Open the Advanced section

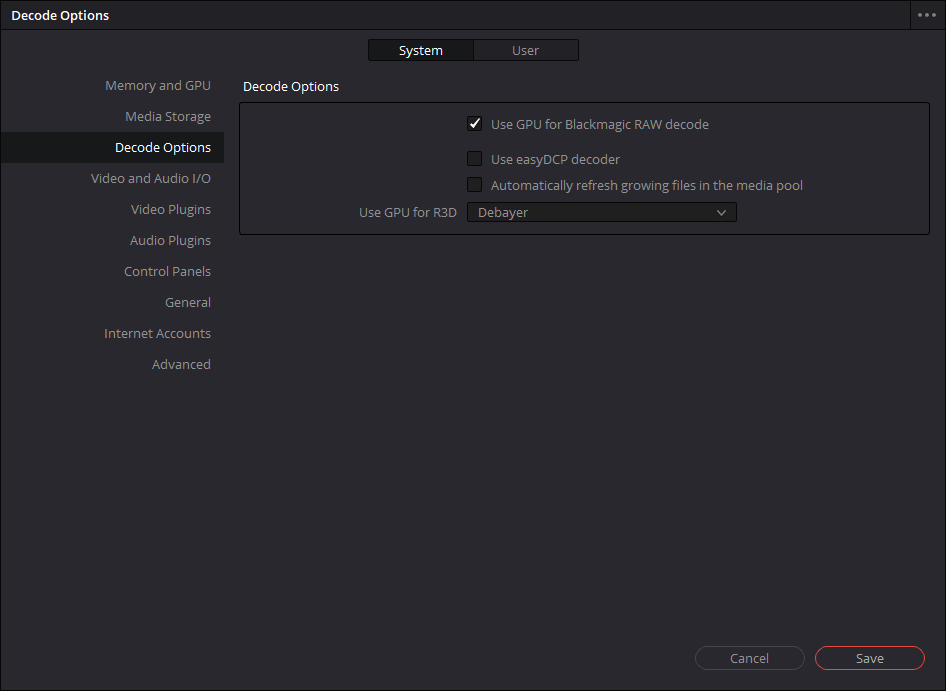click(181, 365)
